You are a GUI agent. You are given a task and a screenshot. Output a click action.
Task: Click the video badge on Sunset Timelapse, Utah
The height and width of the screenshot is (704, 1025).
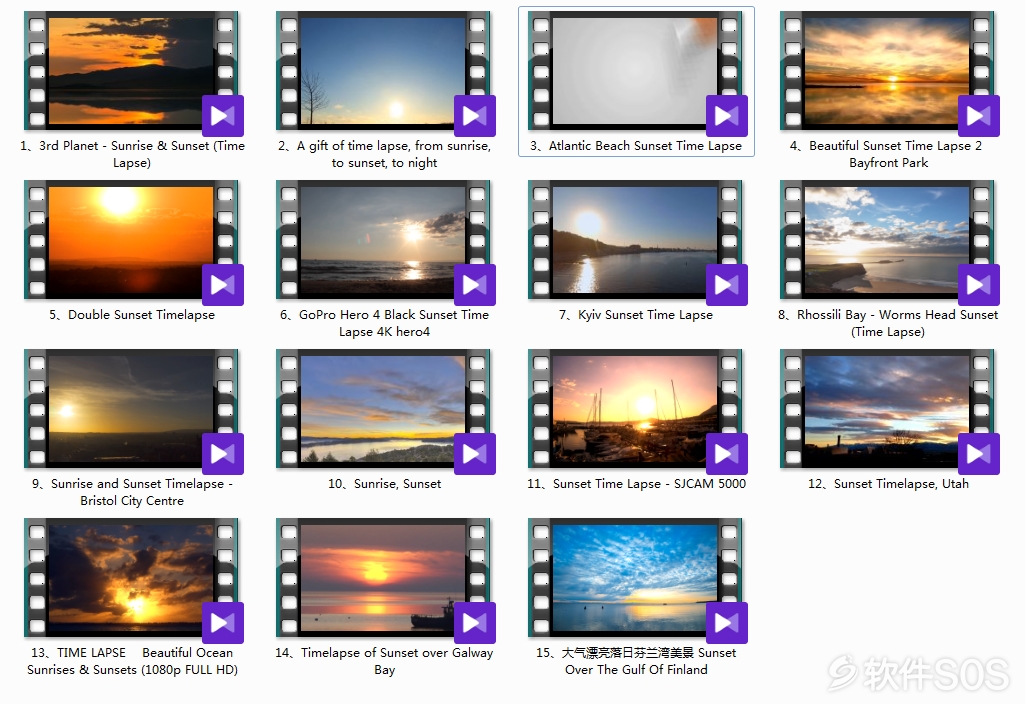pos(979,454)
